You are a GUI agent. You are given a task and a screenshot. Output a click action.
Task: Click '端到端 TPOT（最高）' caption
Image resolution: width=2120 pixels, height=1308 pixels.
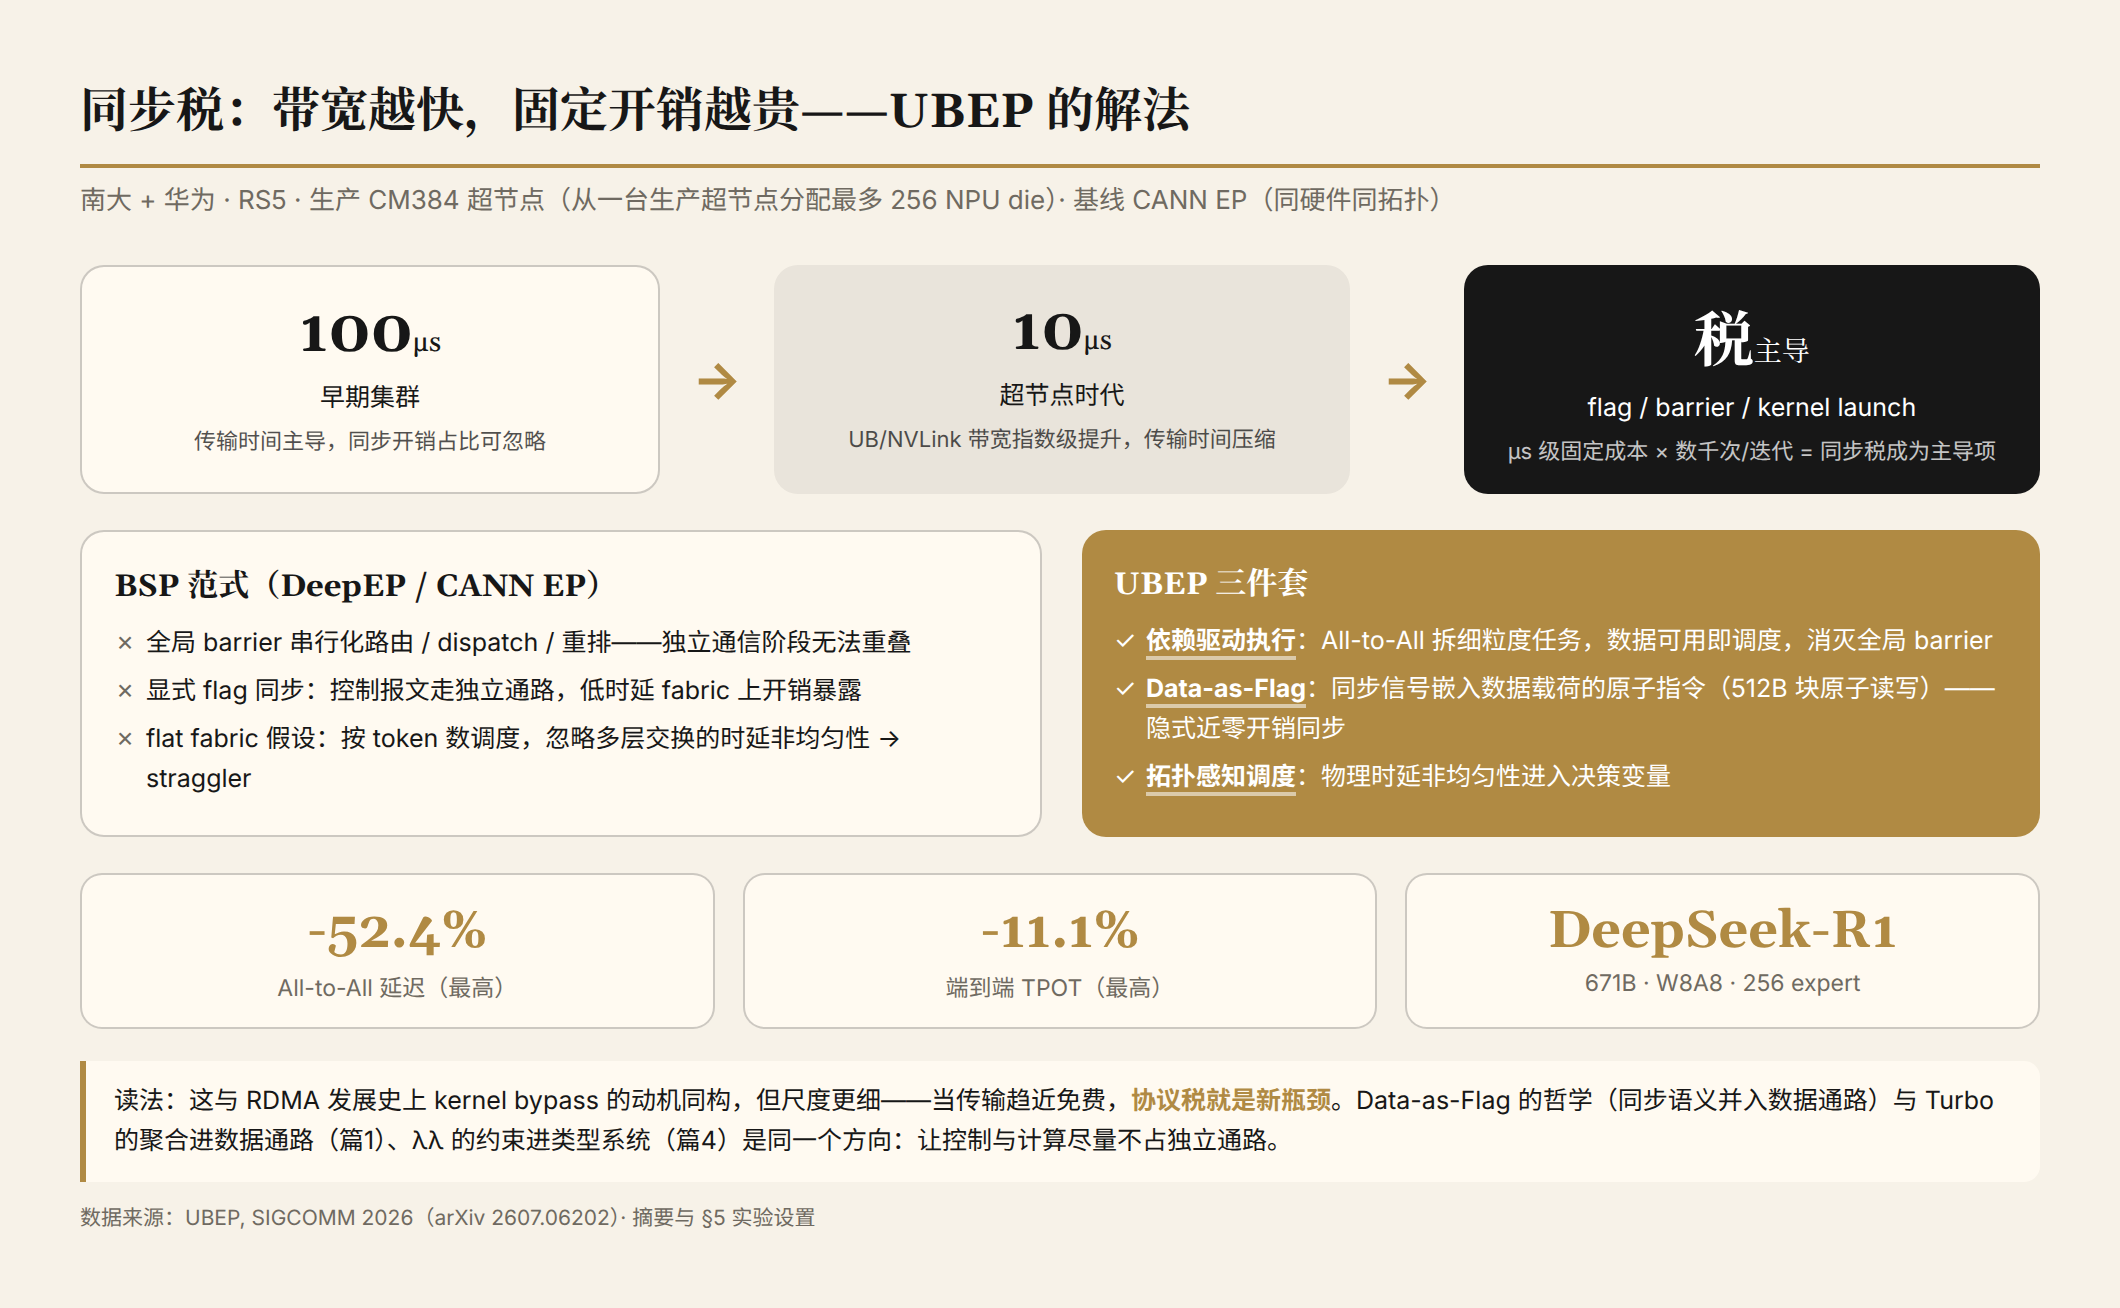click(x=1060, y=988)
